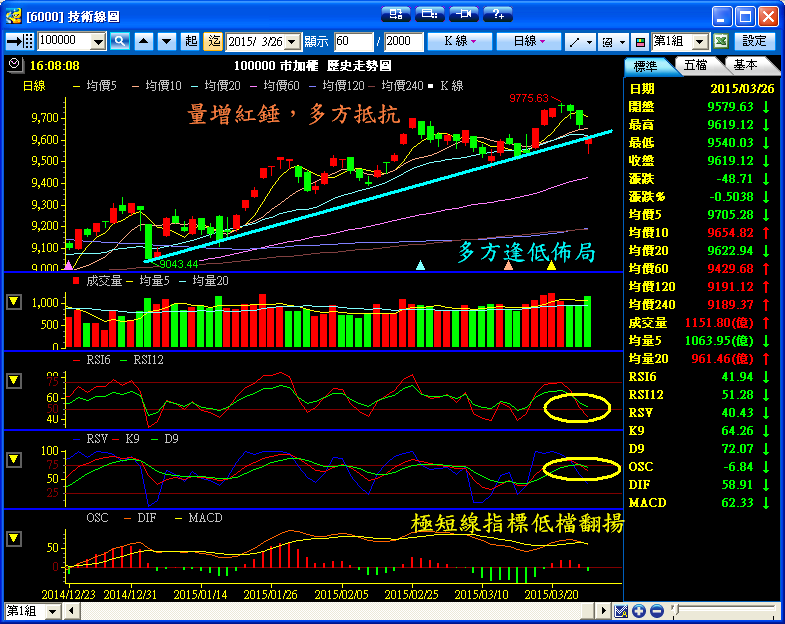Click the help question mark icon in title bar
Screen dimensions: 785x624
pyautogui.click(x=497, y=14)
